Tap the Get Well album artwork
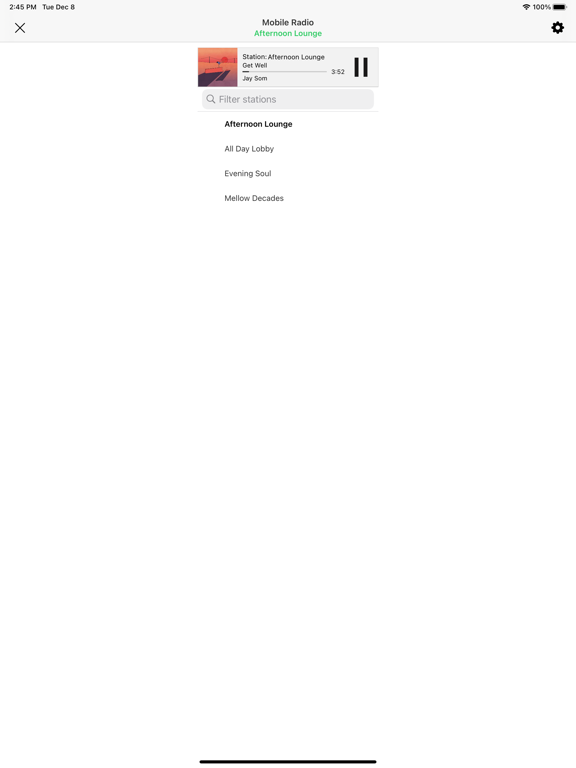The height and width of the screenshot is (768, 576). coord(217,67)
